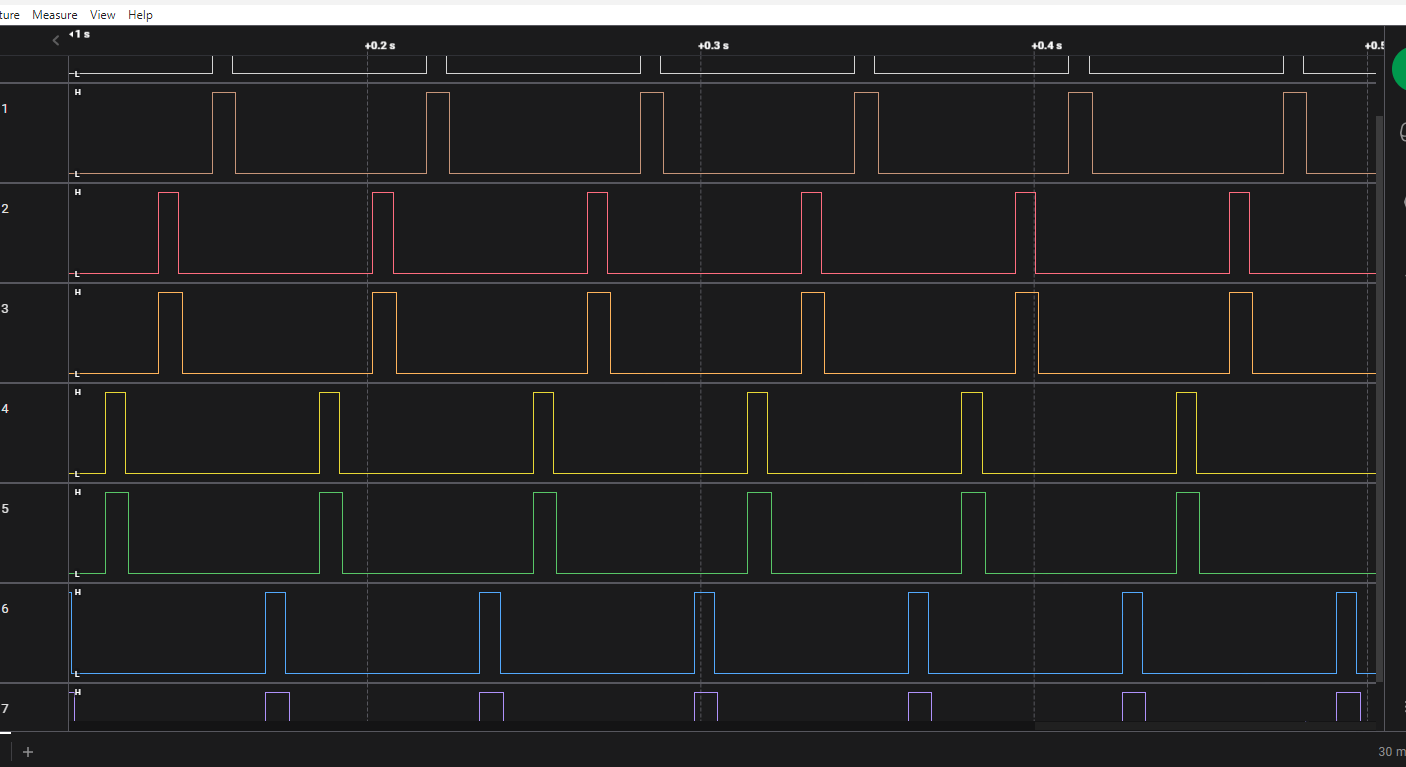Click the +0.4 s timeline marker
This screenshot has width=1406, height=767.
pyautogui.click(x=1046, y=46)
